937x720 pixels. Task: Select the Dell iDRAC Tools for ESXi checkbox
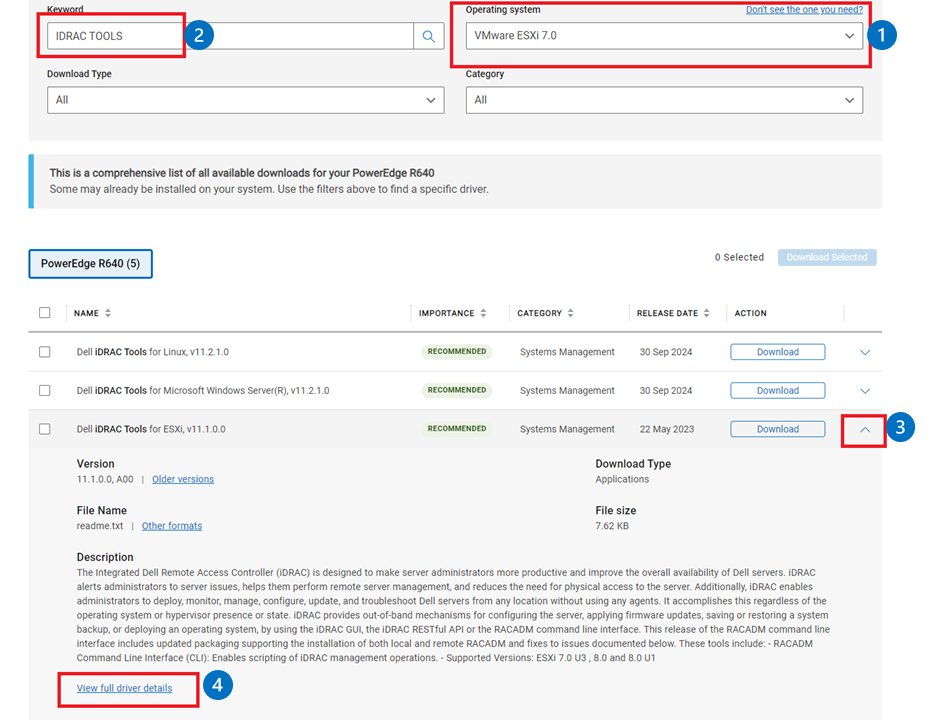[45, 428]
